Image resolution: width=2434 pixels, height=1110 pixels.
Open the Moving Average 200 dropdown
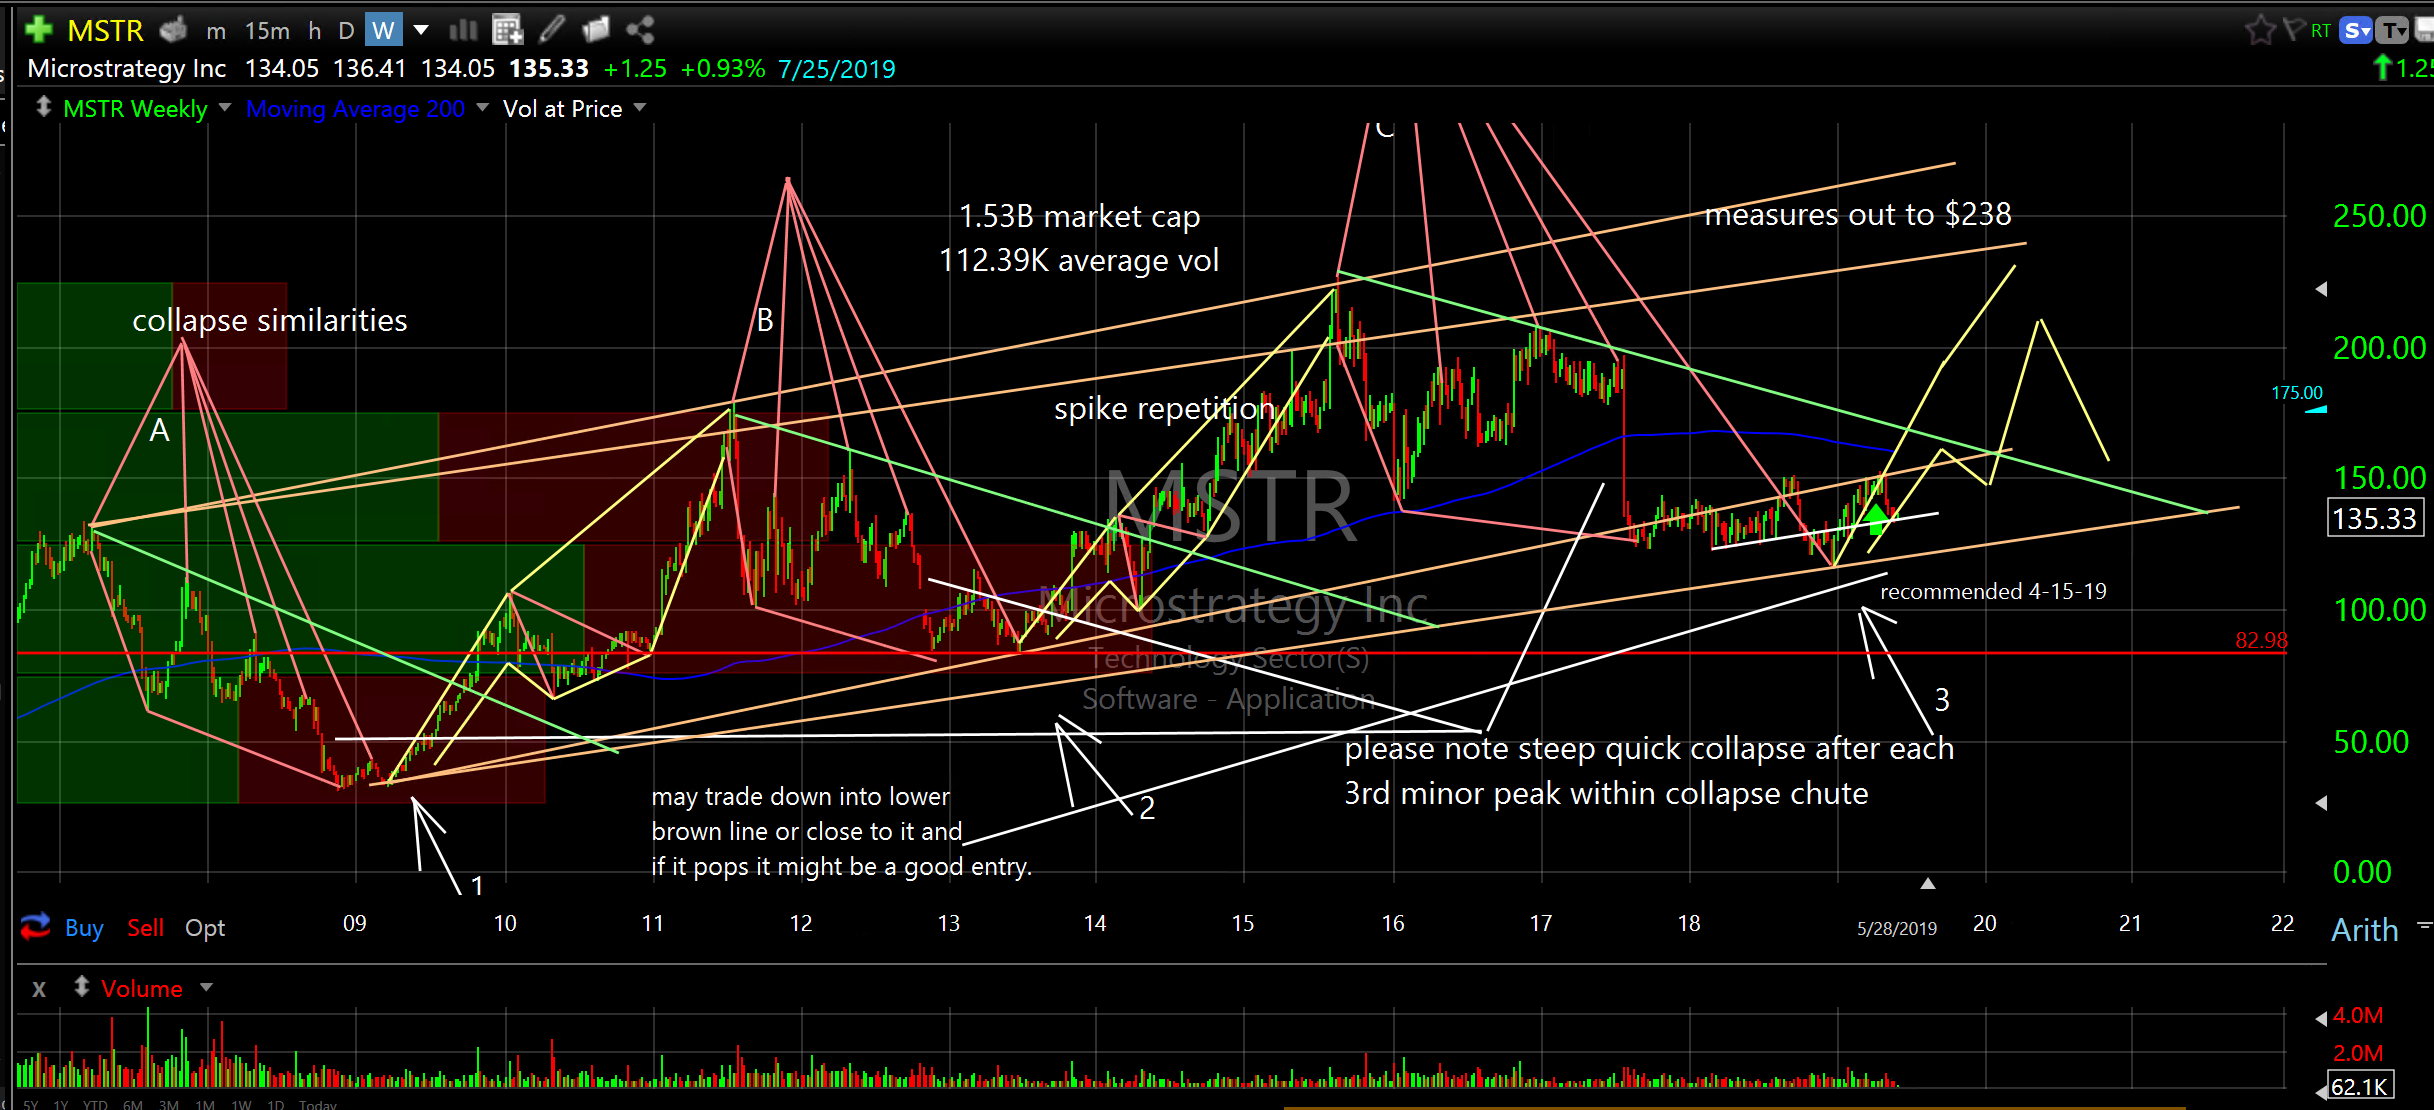pos(482,107)
